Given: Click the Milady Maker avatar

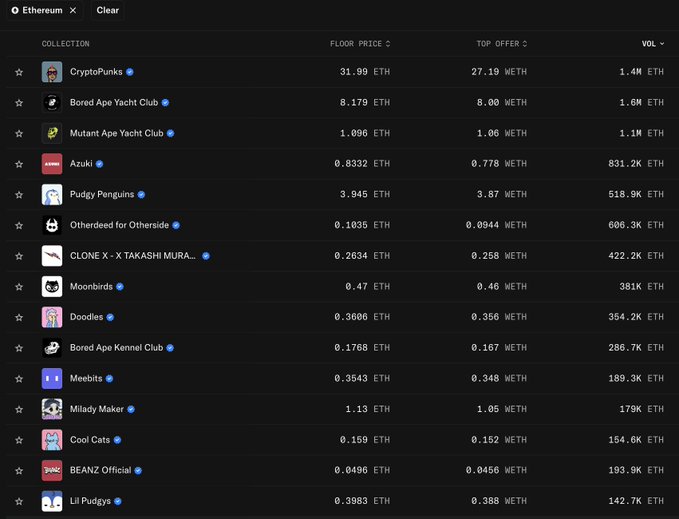Looking at the screenshot, I should (52, 409).
